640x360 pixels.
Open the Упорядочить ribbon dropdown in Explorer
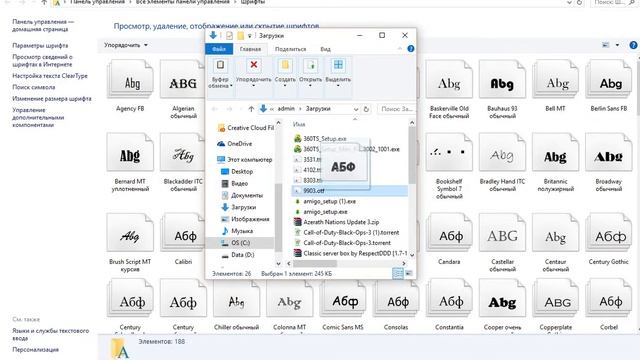253,73
